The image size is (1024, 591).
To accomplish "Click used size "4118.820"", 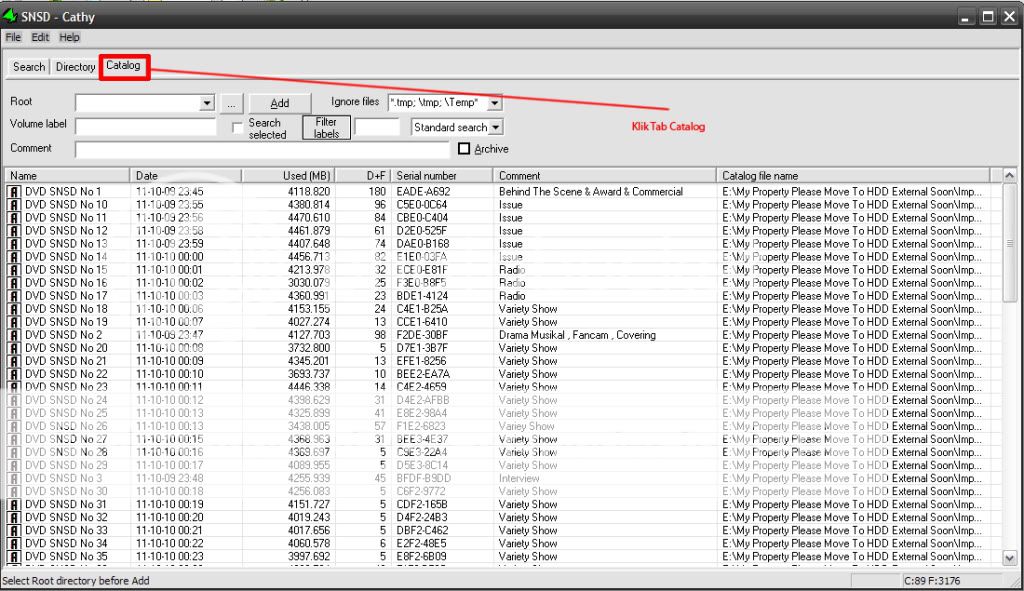I will [309, 192].
